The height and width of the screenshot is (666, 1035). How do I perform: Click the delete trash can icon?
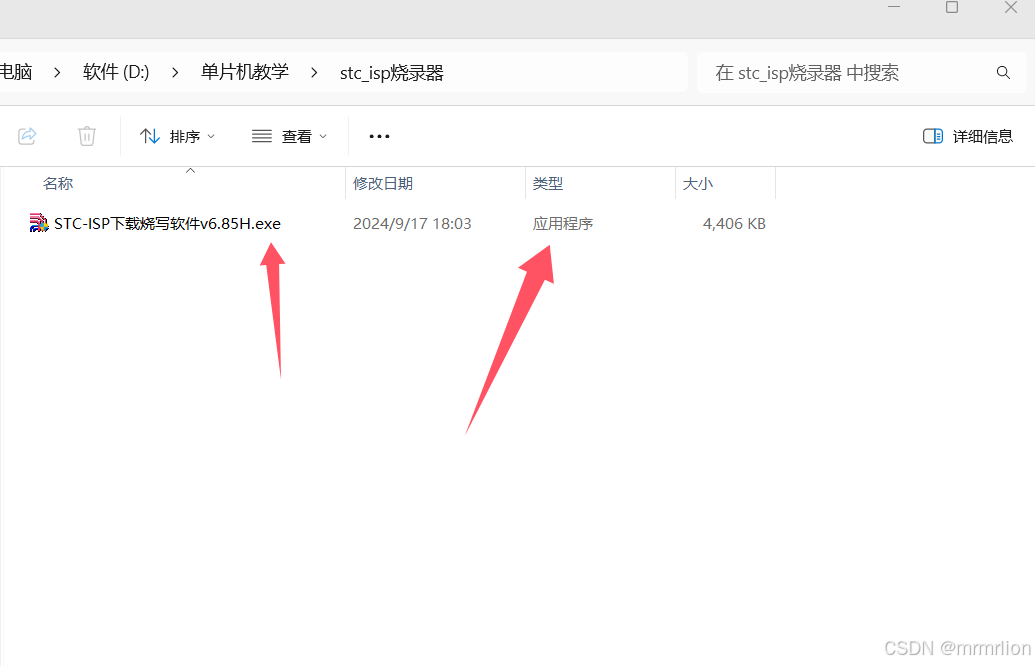point(86,136)
